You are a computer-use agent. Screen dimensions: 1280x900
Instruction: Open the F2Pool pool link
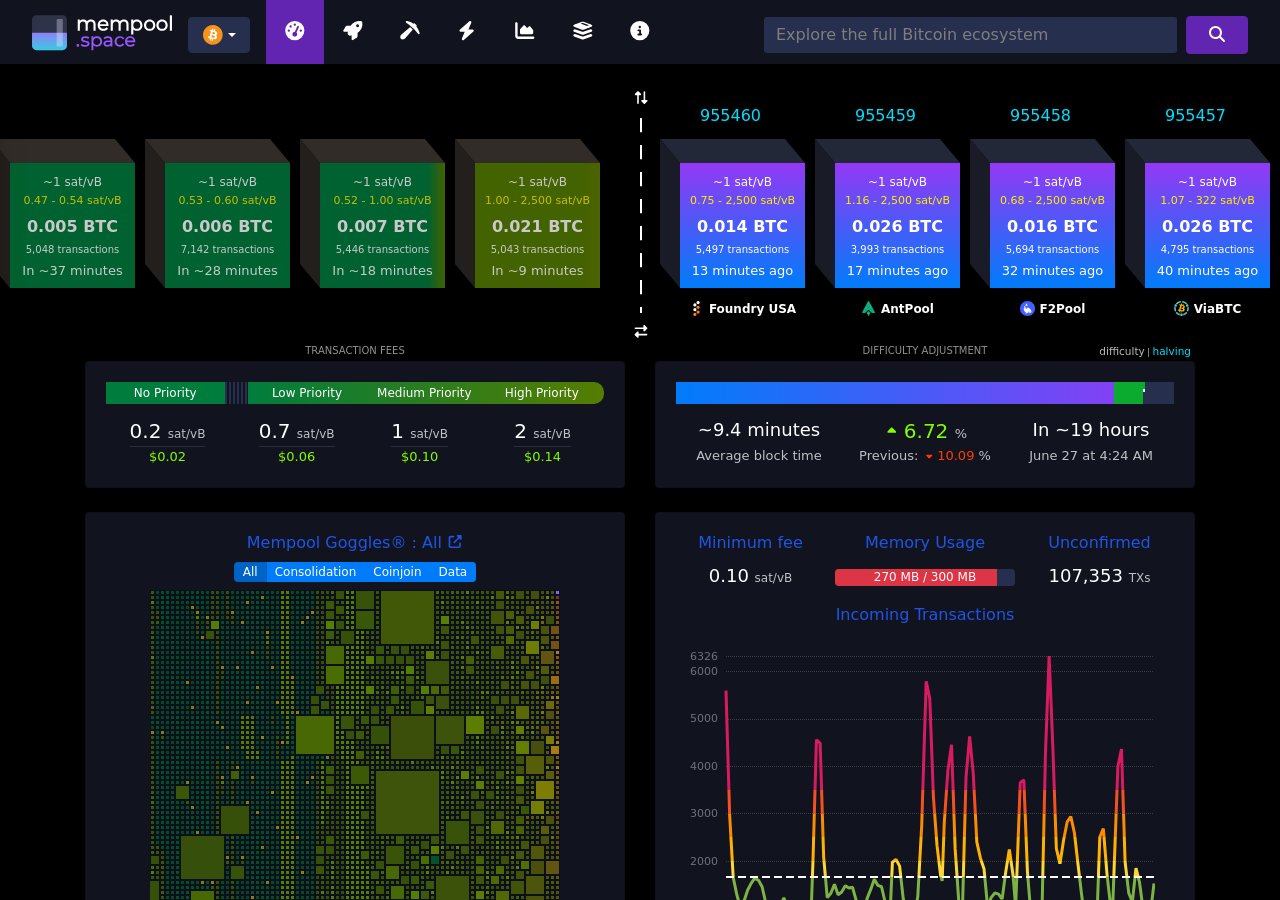coord(1052,309)
